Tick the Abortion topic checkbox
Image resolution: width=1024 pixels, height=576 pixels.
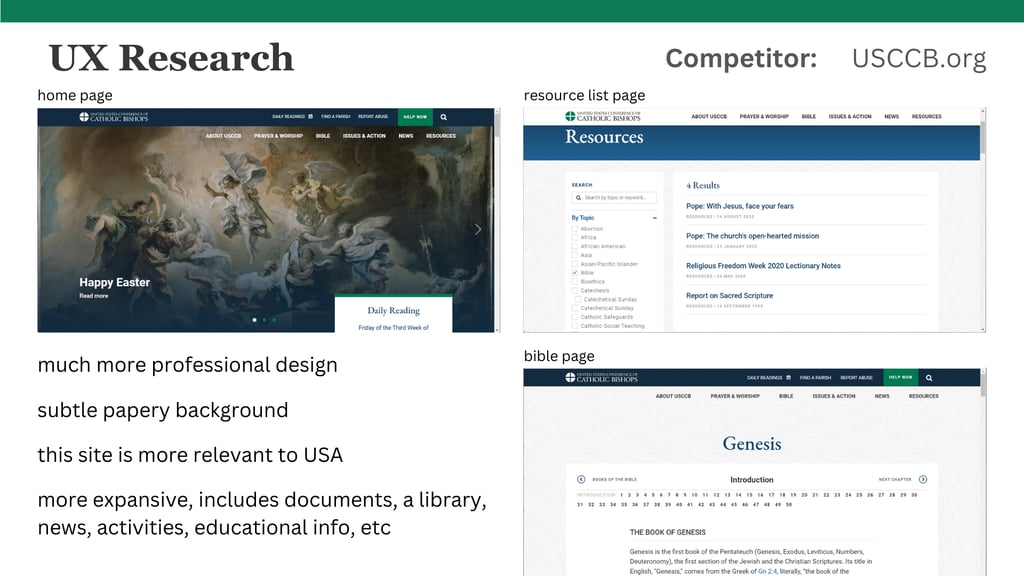[575, 229]
